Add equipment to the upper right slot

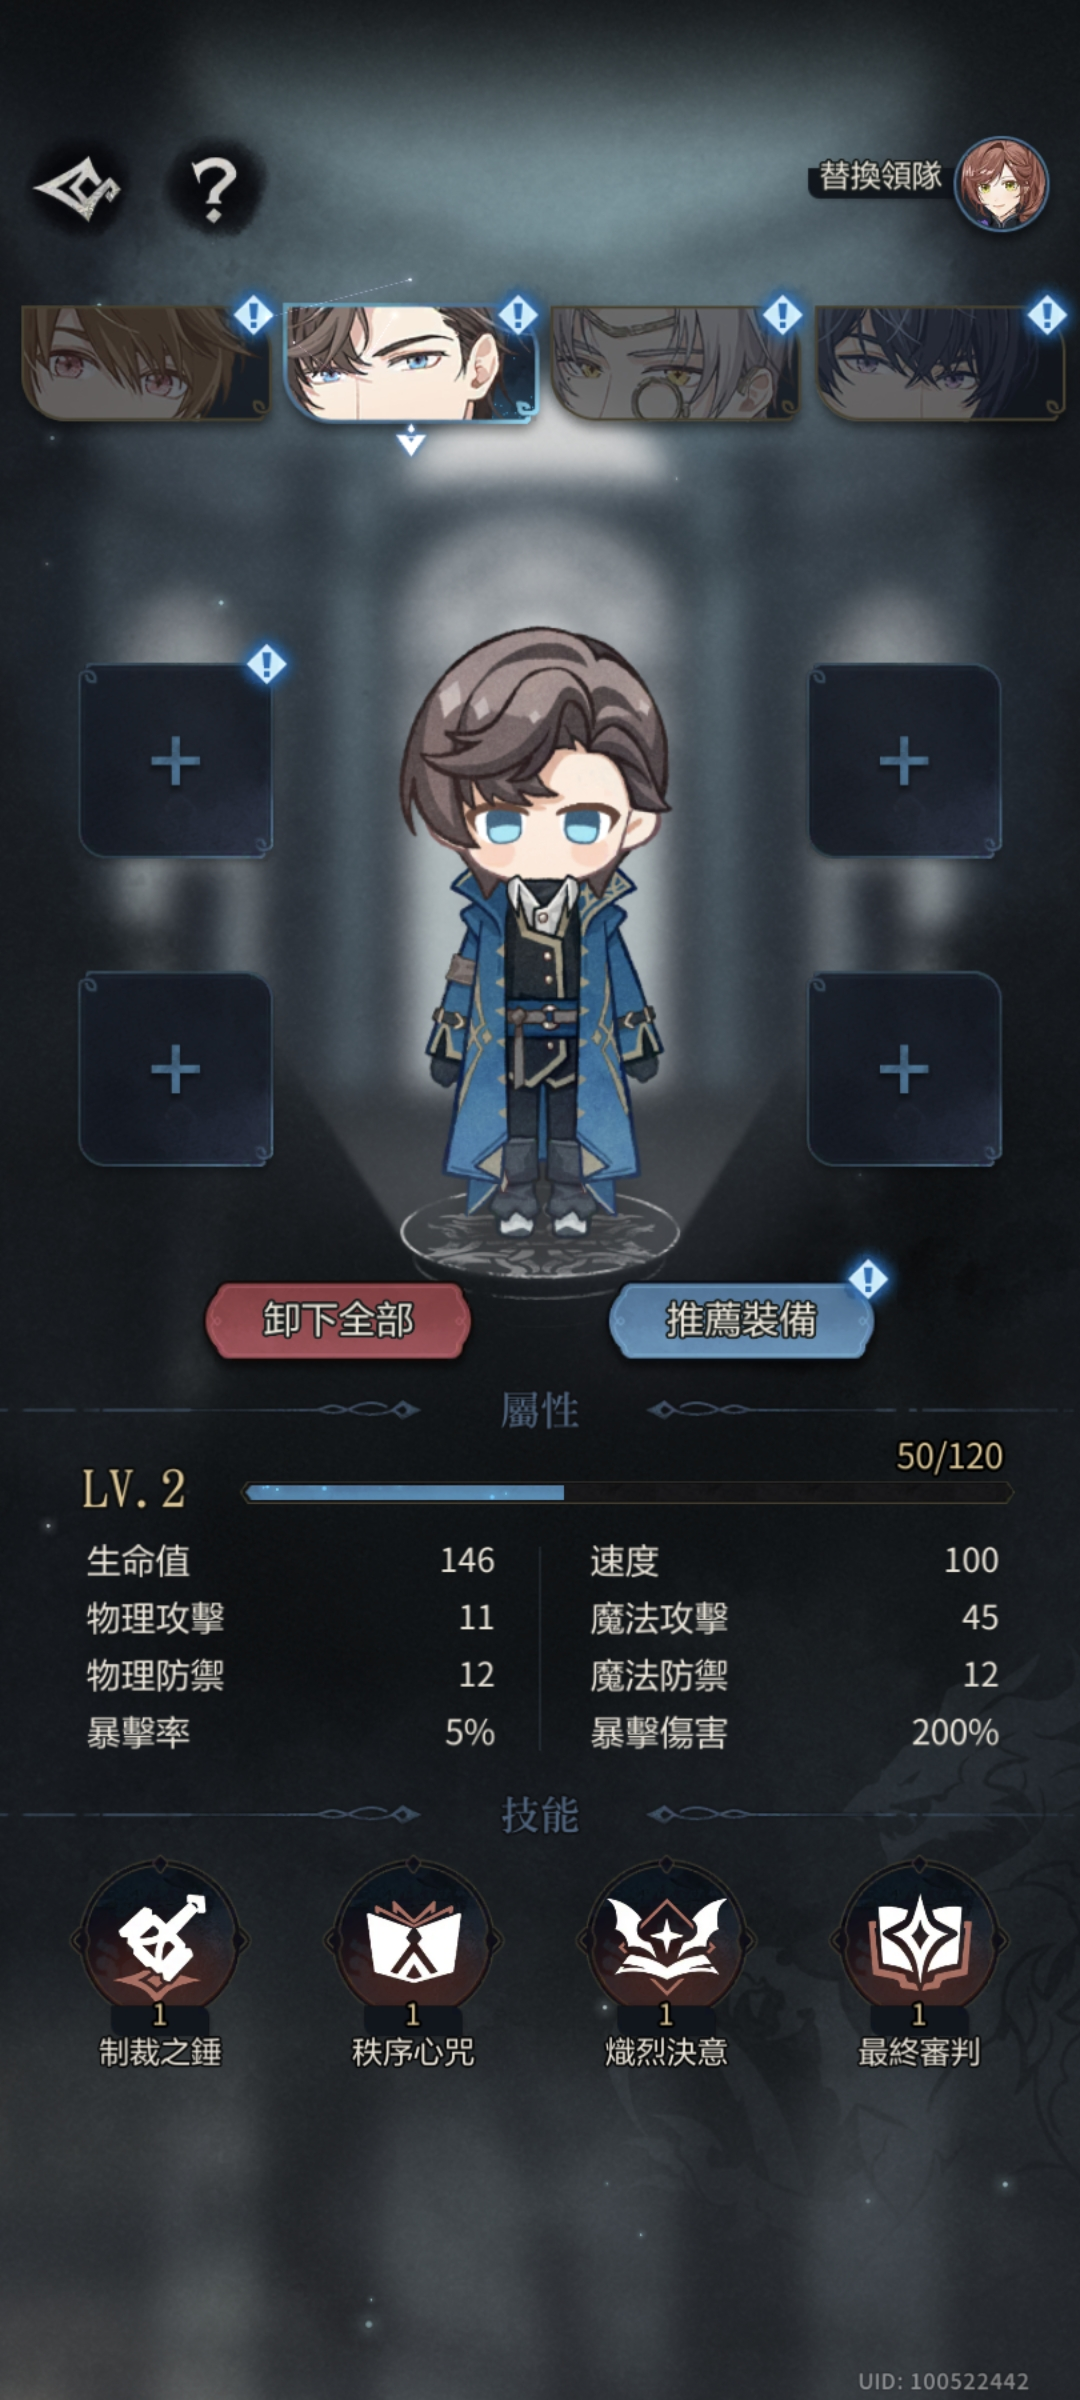coord(904,761)
